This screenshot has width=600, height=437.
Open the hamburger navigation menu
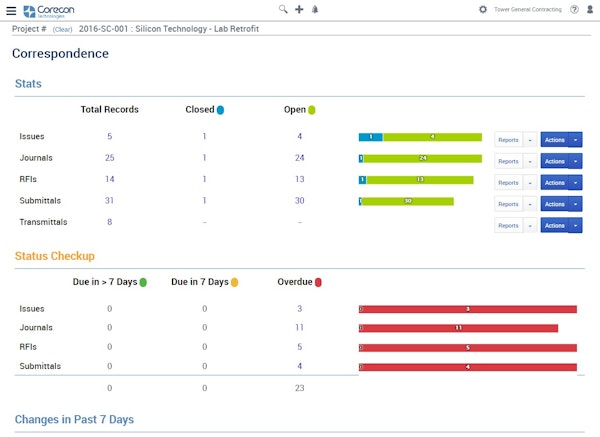click(x=11, y=10)
